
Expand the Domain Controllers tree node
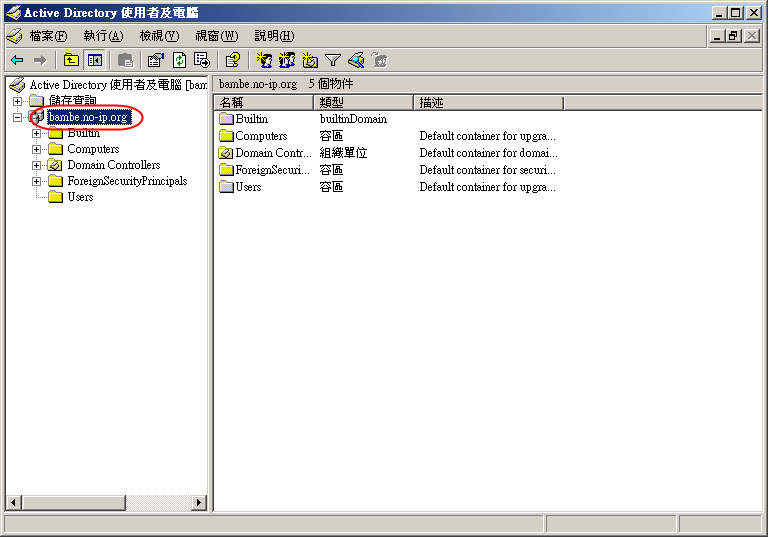[37, 165]
